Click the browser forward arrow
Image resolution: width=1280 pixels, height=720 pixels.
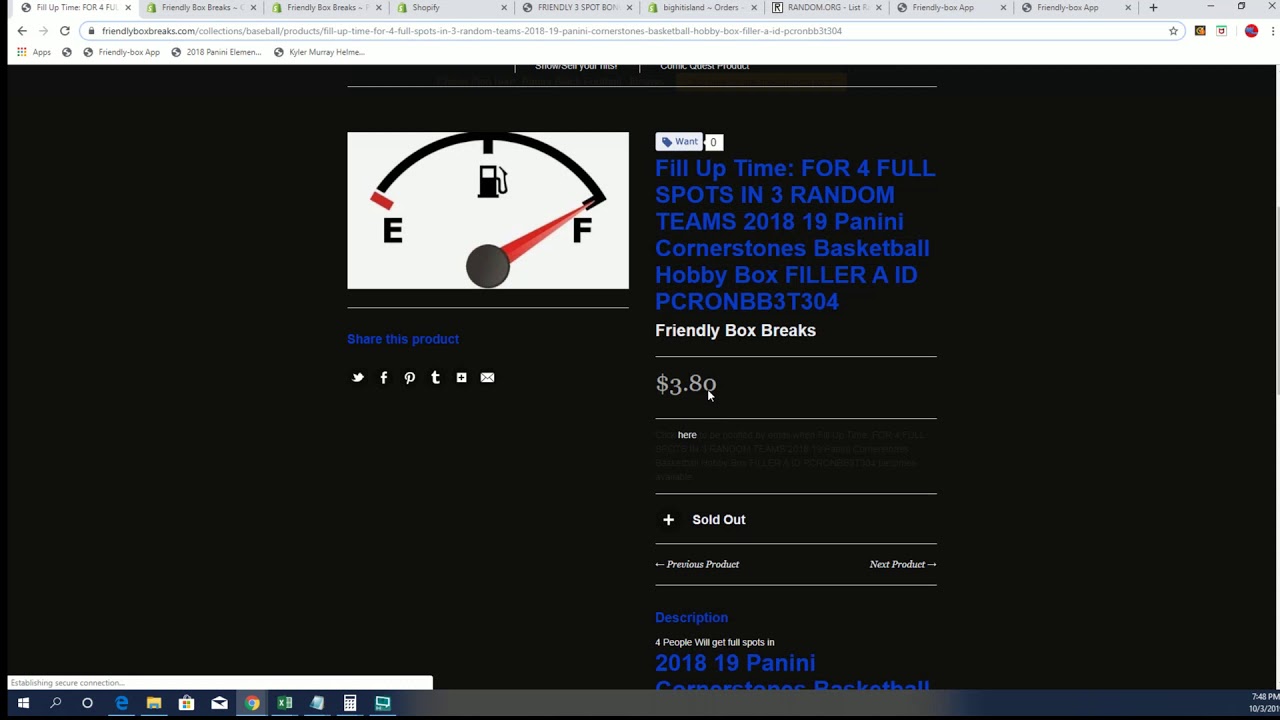pyautogui.click(x=43, y=31)
